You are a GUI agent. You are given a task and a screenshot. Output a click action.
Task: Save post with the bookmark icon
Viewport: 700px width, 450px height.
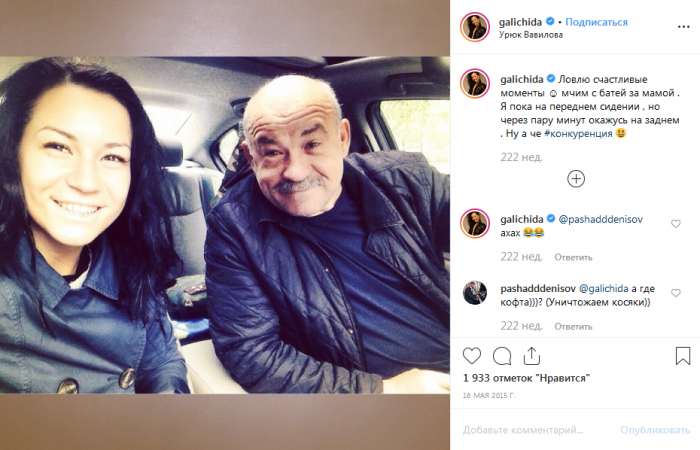(683, 356)
